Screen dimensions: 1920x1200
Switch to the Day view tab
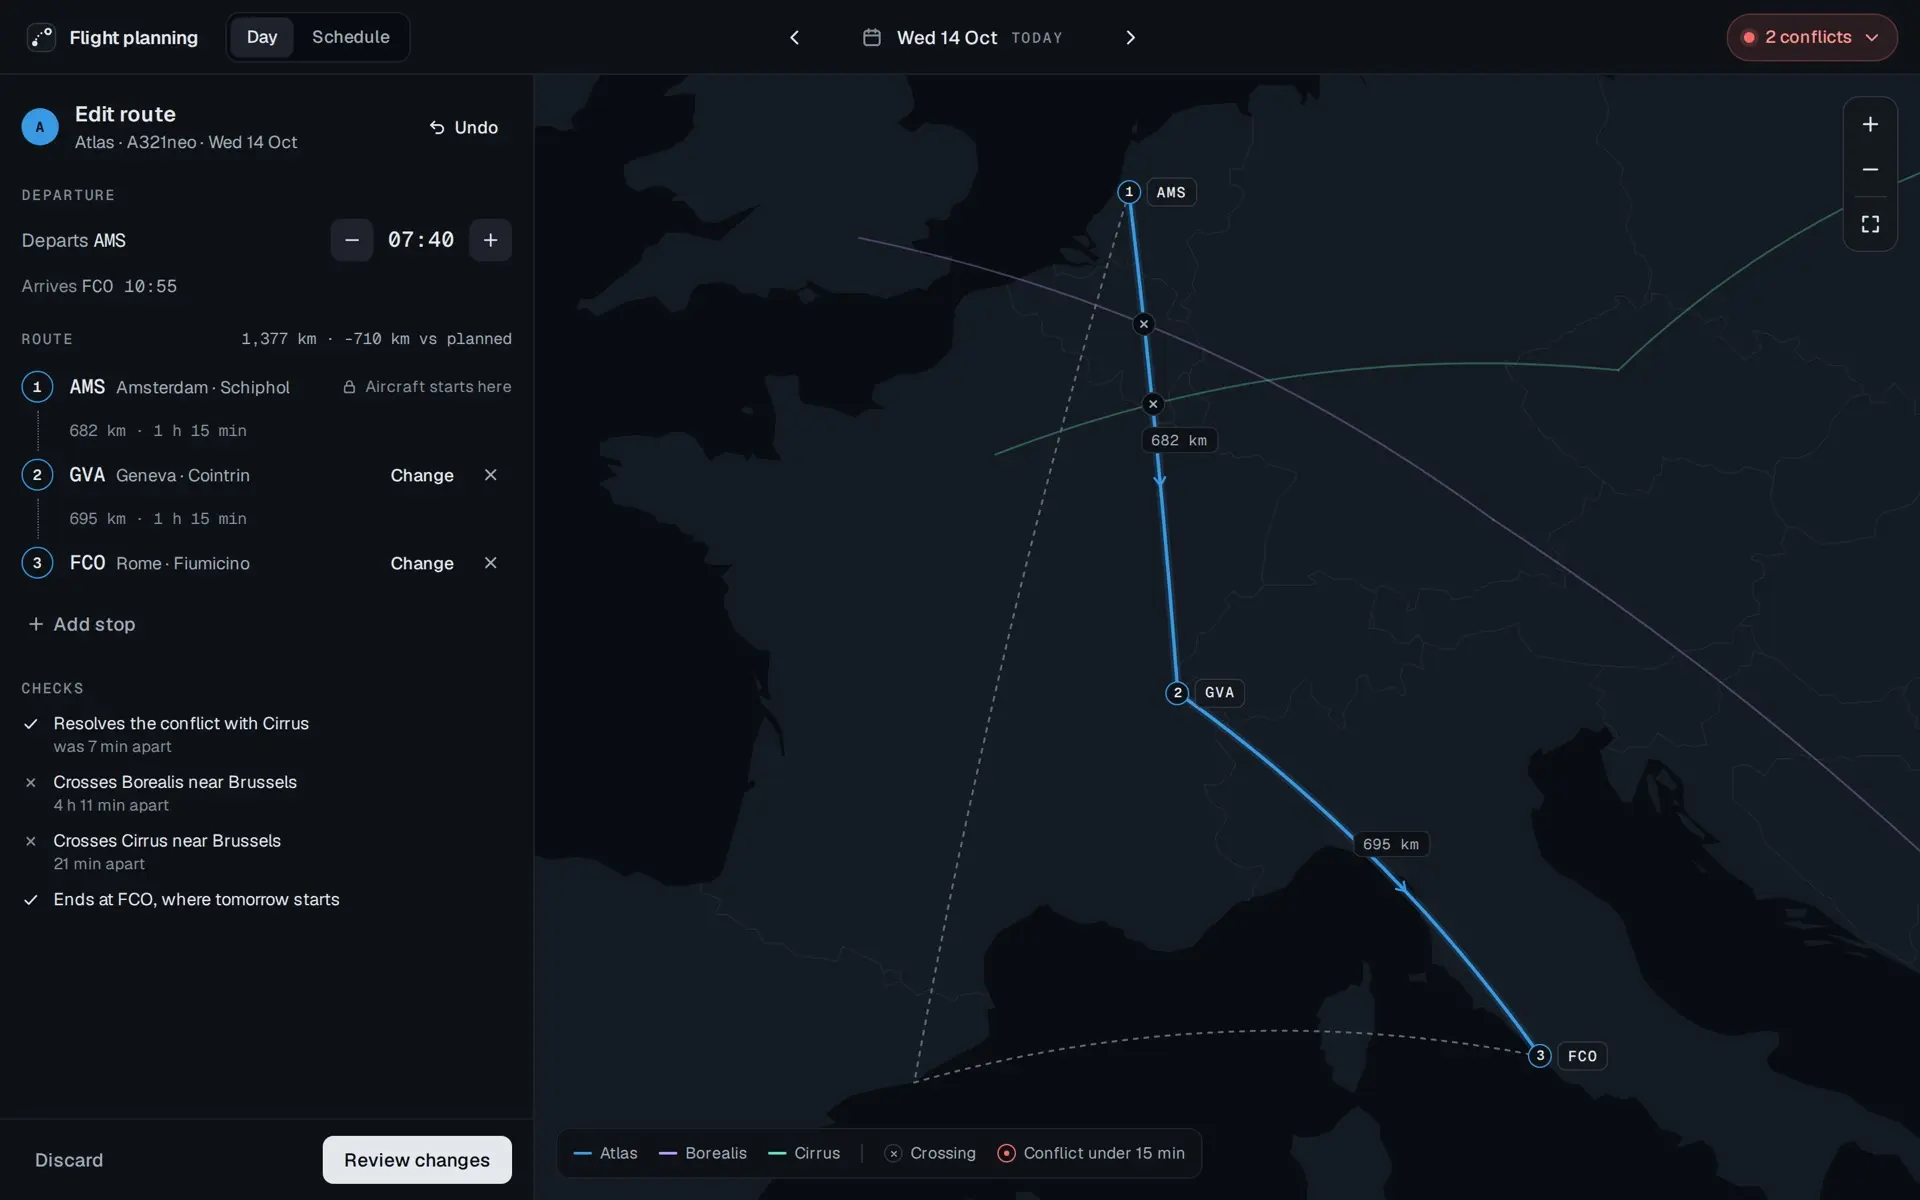click(x=262, y=37)
